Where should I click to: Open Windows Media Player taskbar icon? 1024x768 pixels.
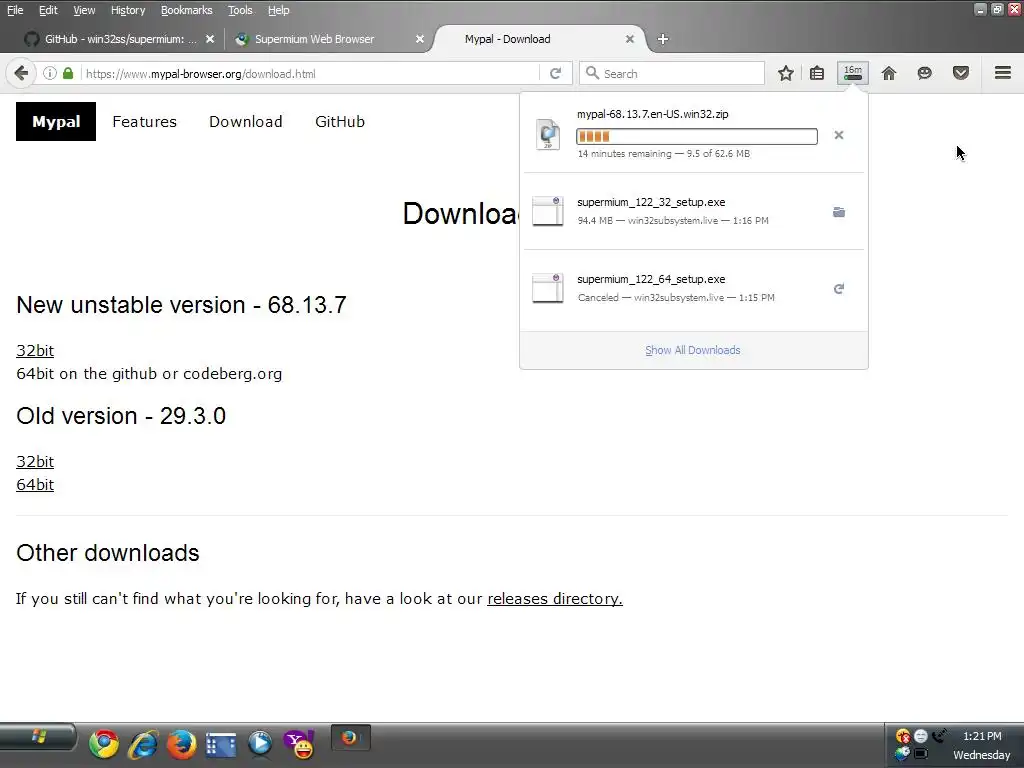(x=260, y=744)
